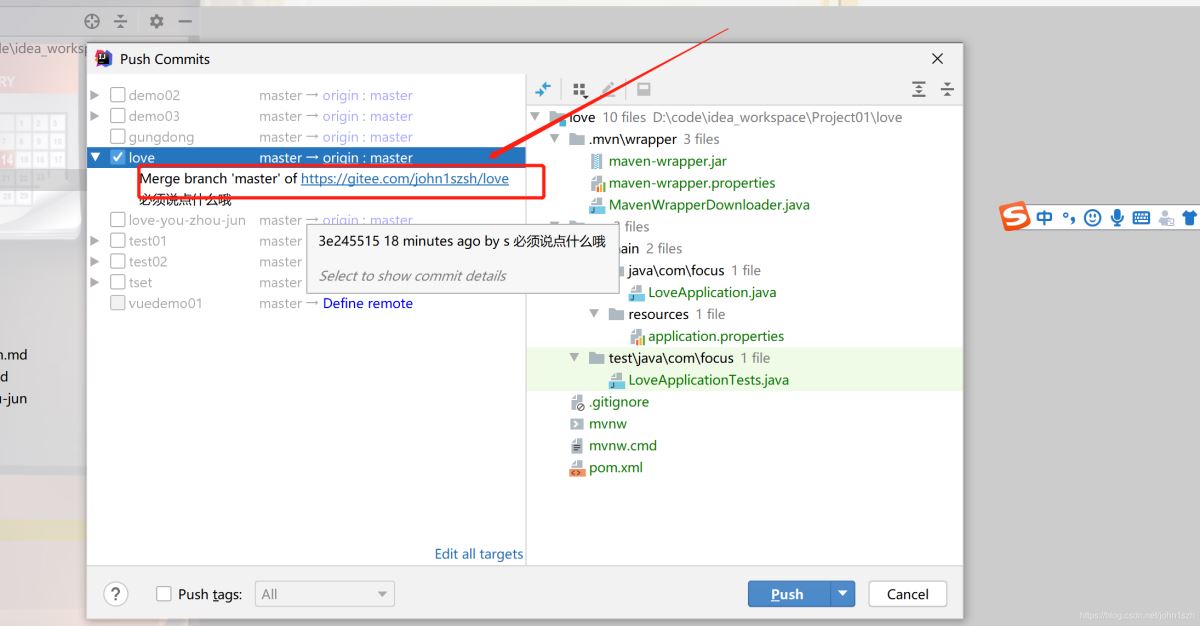Select the mvnw file
1200x626 pixels.
607,424
